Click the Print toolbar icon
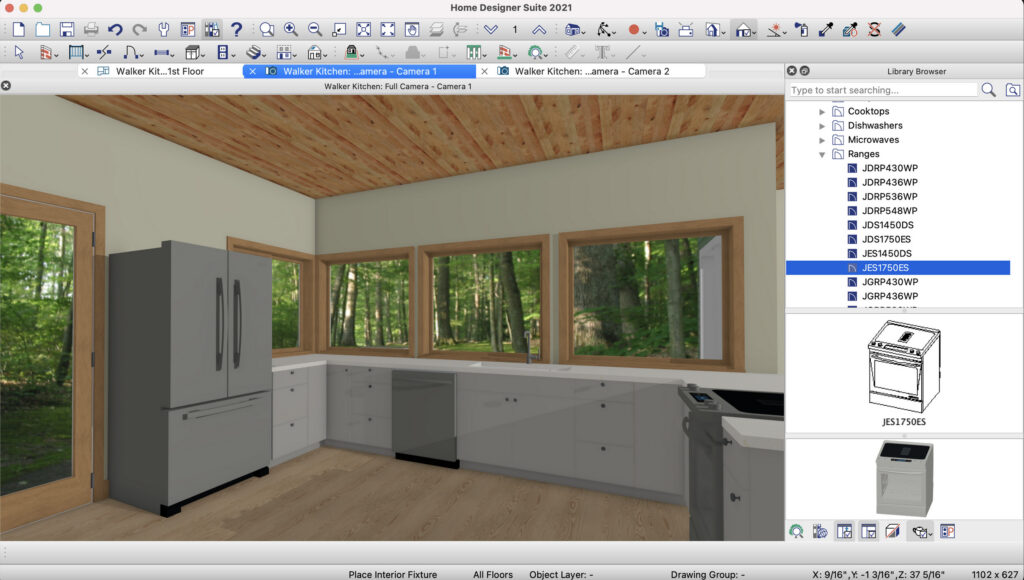Screen dimensions: 1024x580 pos(89,28)
